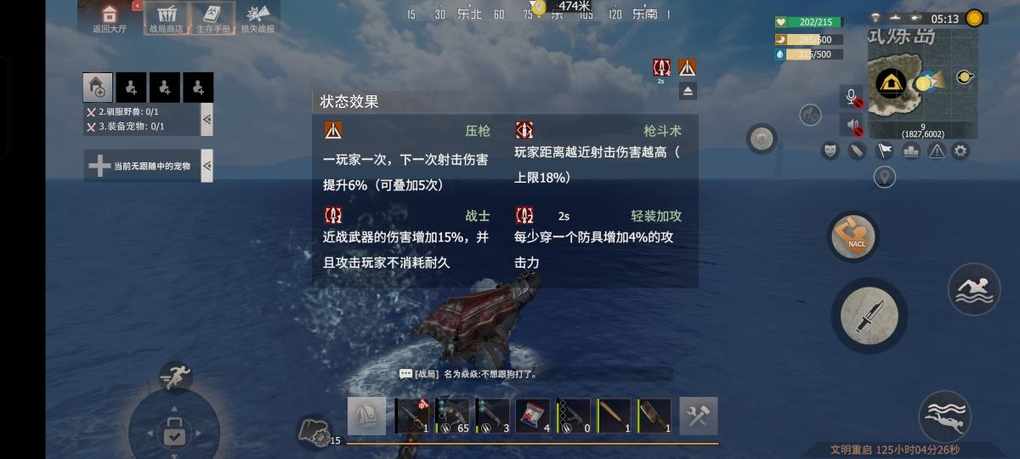1020x459 pixels.
Task: Tap the 返回大厅 home icon
Action: [x=109, y=14]
